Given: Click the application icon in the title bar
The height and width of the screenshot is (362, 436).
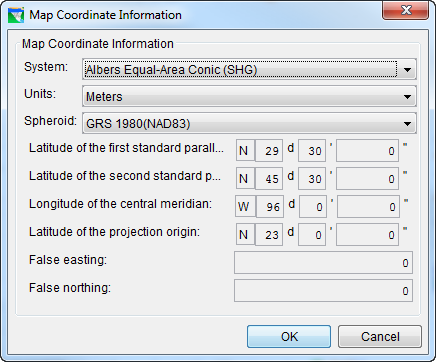Looking at the screenshot, I should point(16,15).
